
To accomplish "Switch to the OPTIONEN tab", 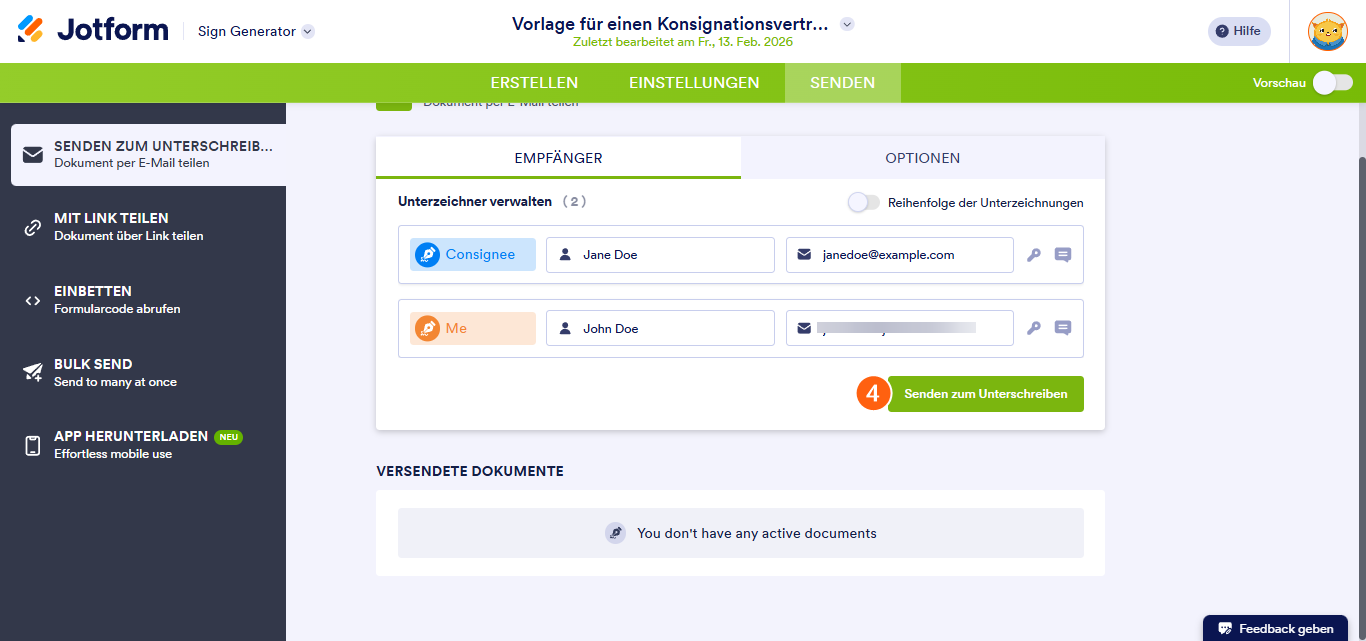I will pos(922,158).
